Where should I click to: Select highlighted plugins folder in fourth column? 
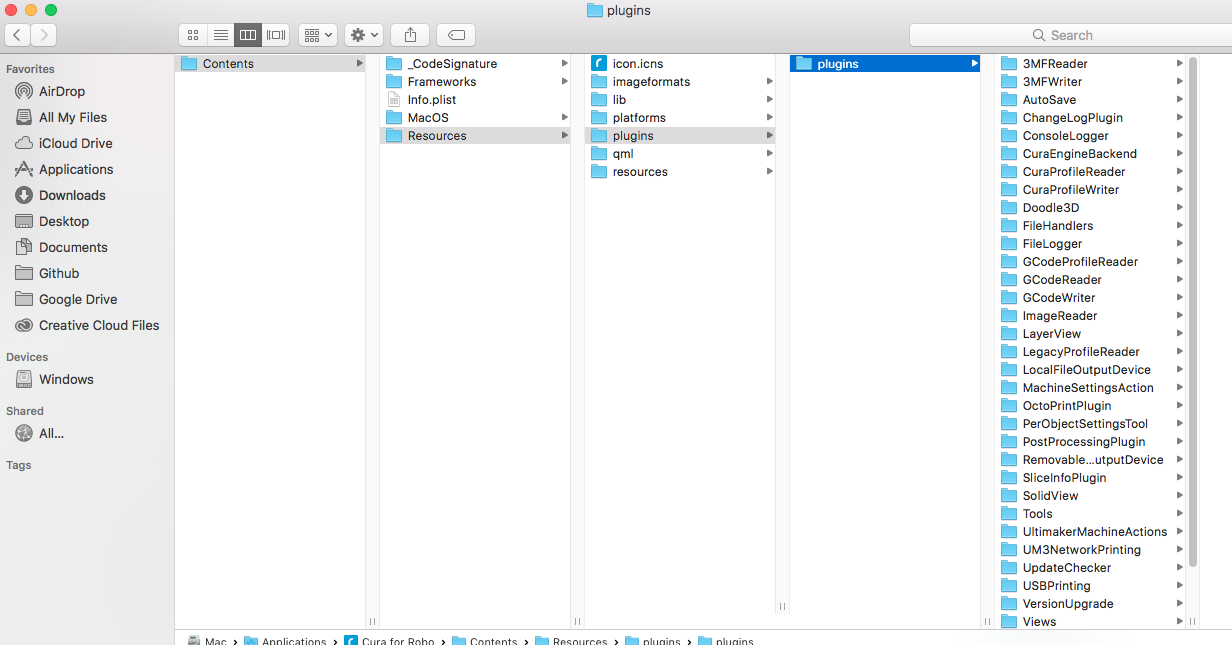(885, 63)
